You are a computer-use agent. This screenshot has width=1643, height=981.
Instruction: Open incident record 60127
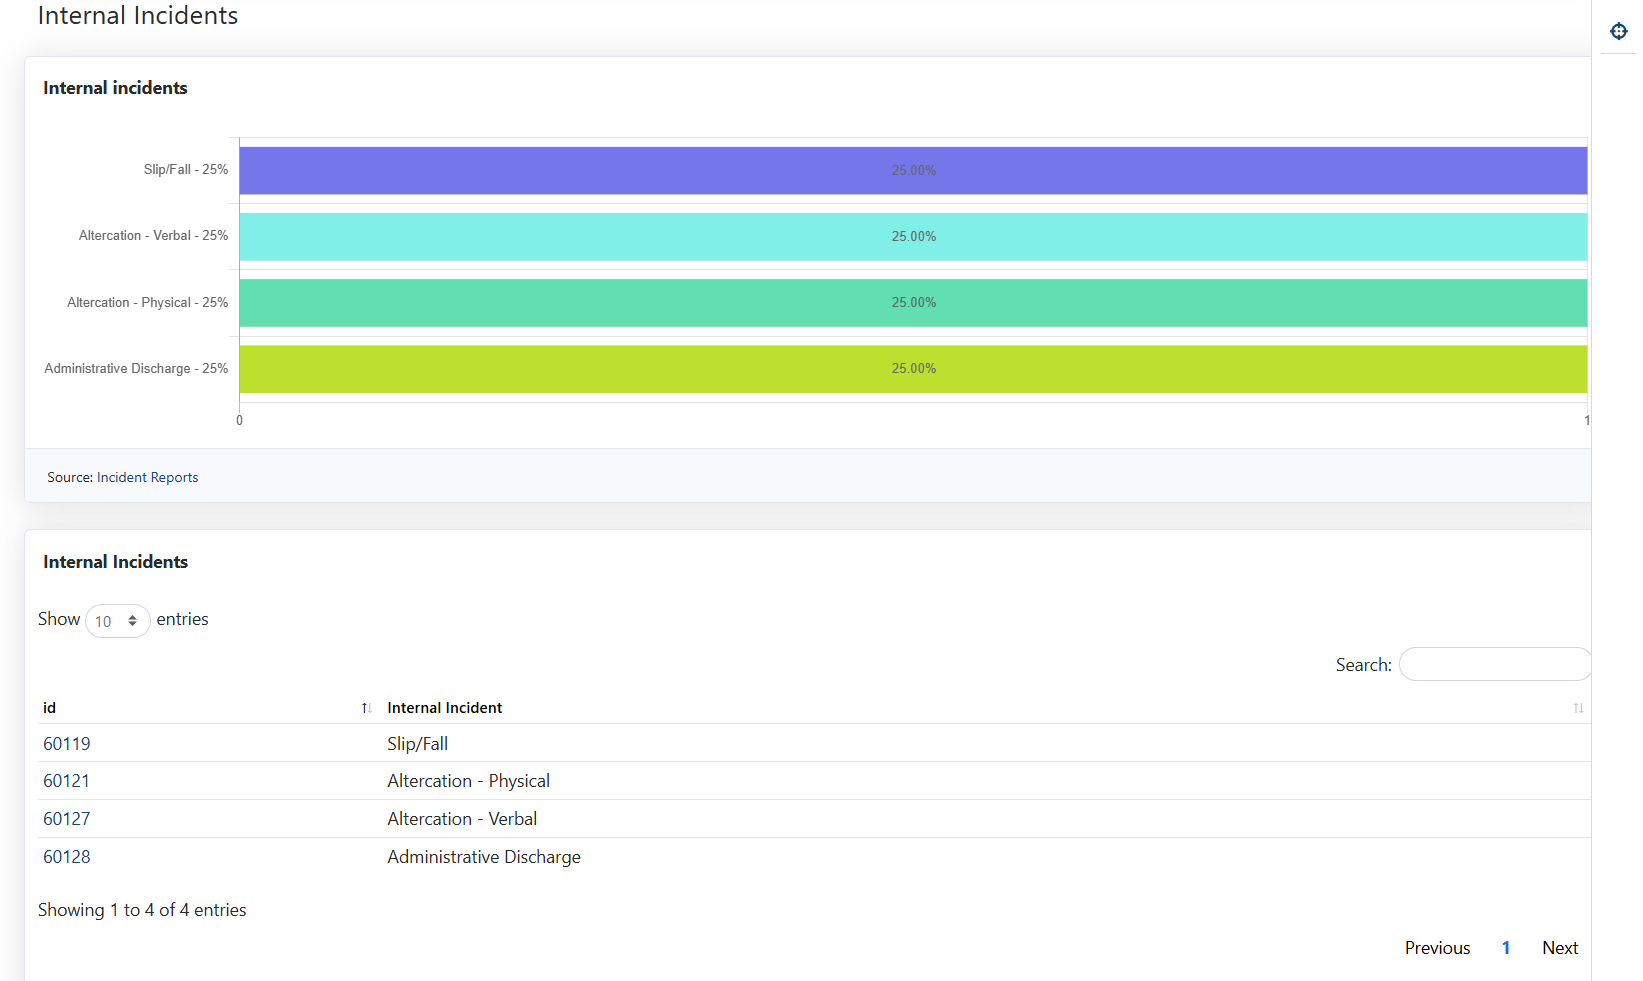67,819
